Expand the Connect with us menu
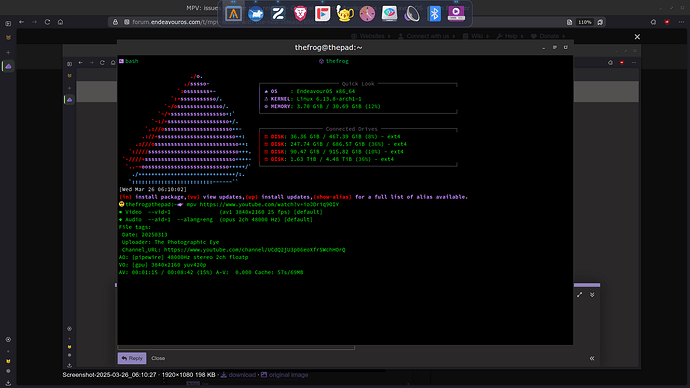 tap(426, 36)
